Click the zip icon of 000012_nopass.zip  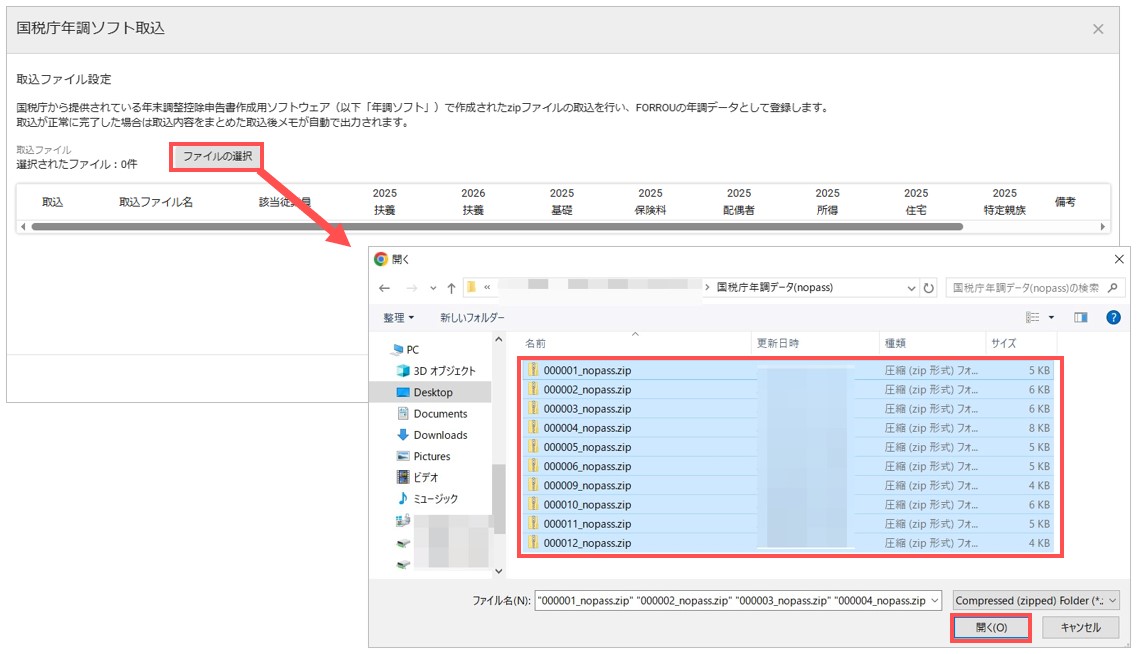pos(533,542)
